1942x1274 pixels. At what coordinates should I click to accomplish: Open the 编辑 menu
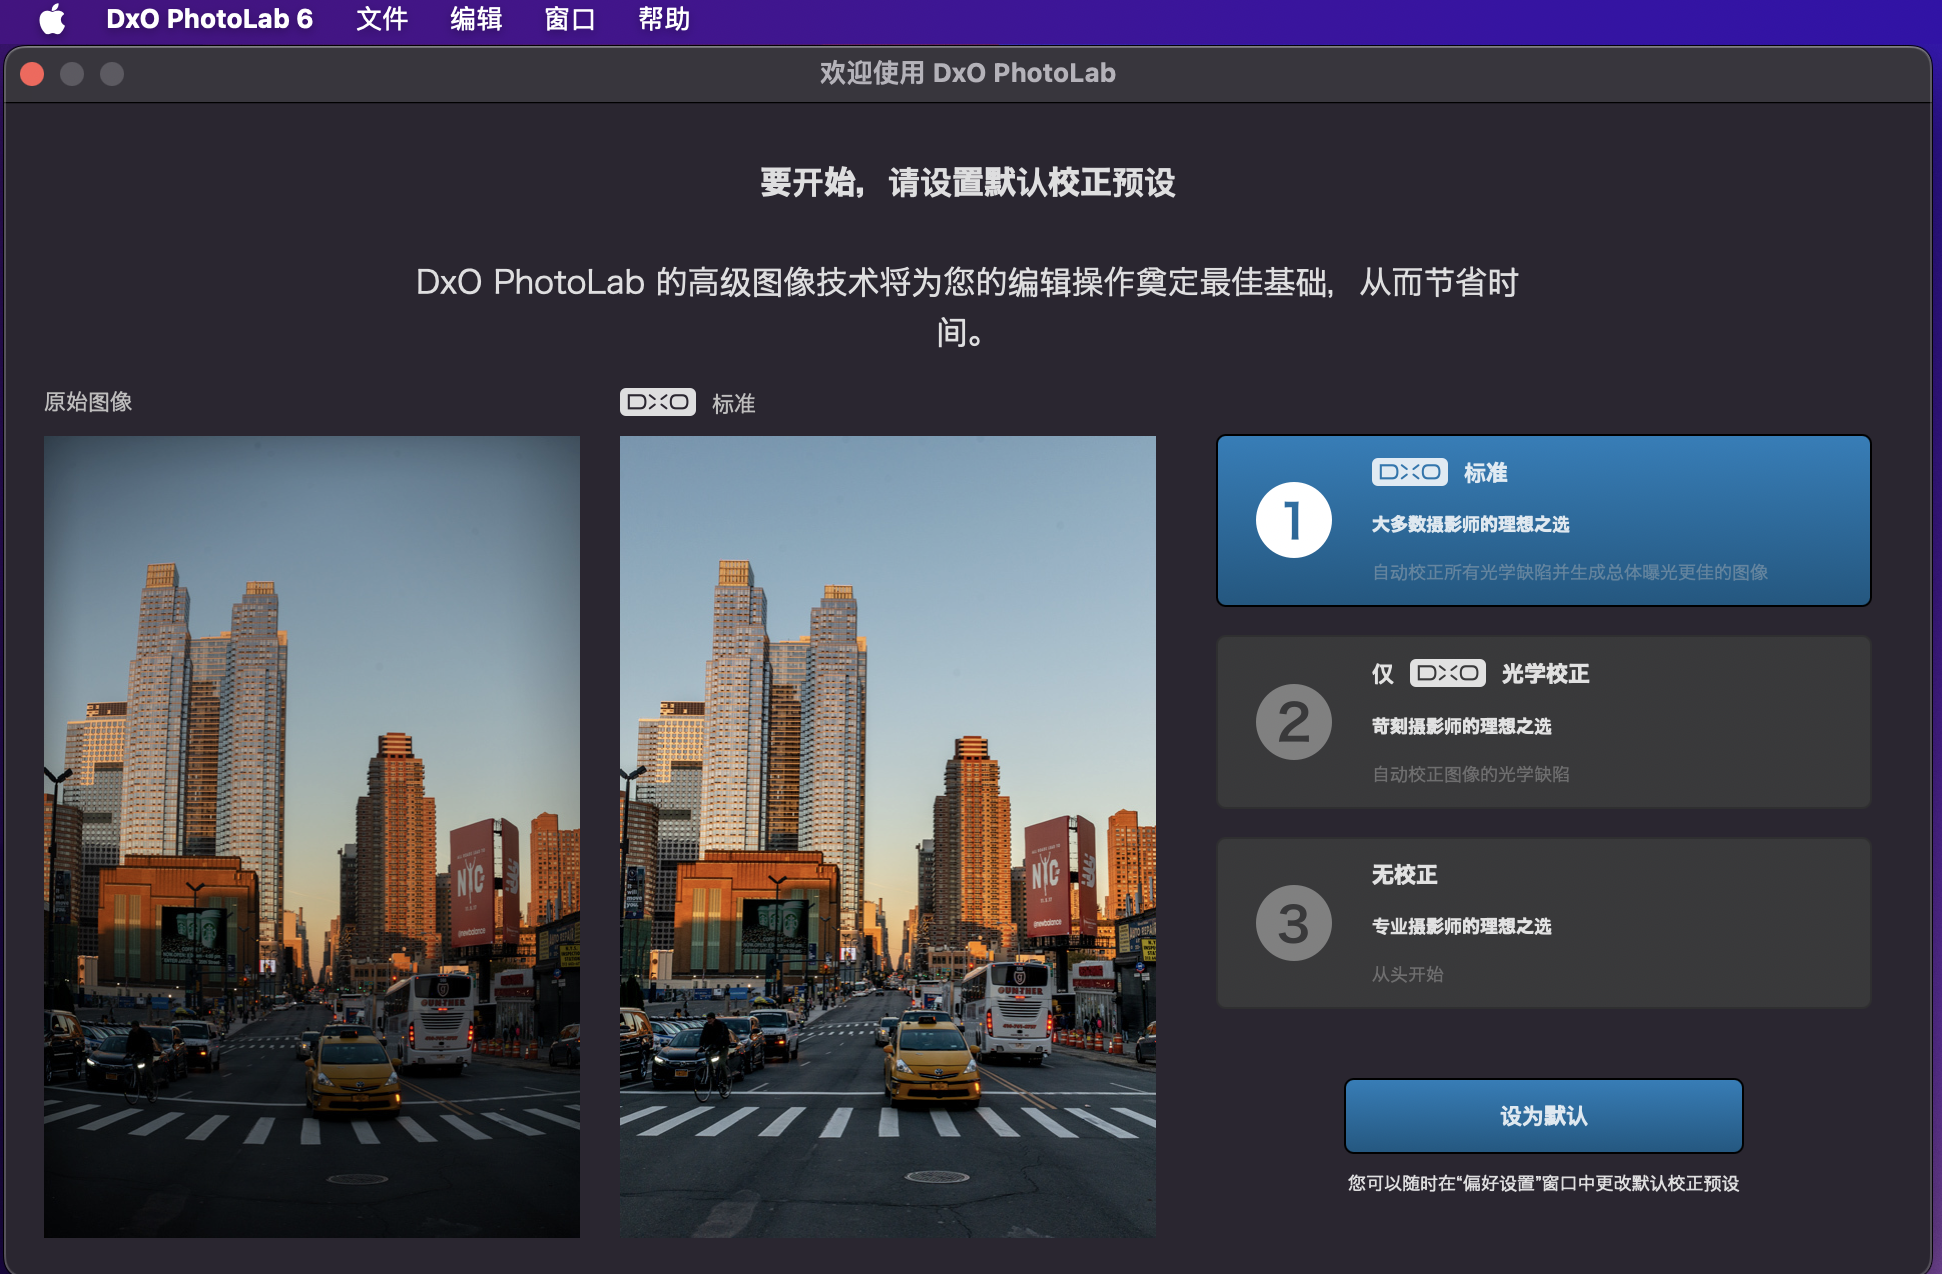pos(475,19)
